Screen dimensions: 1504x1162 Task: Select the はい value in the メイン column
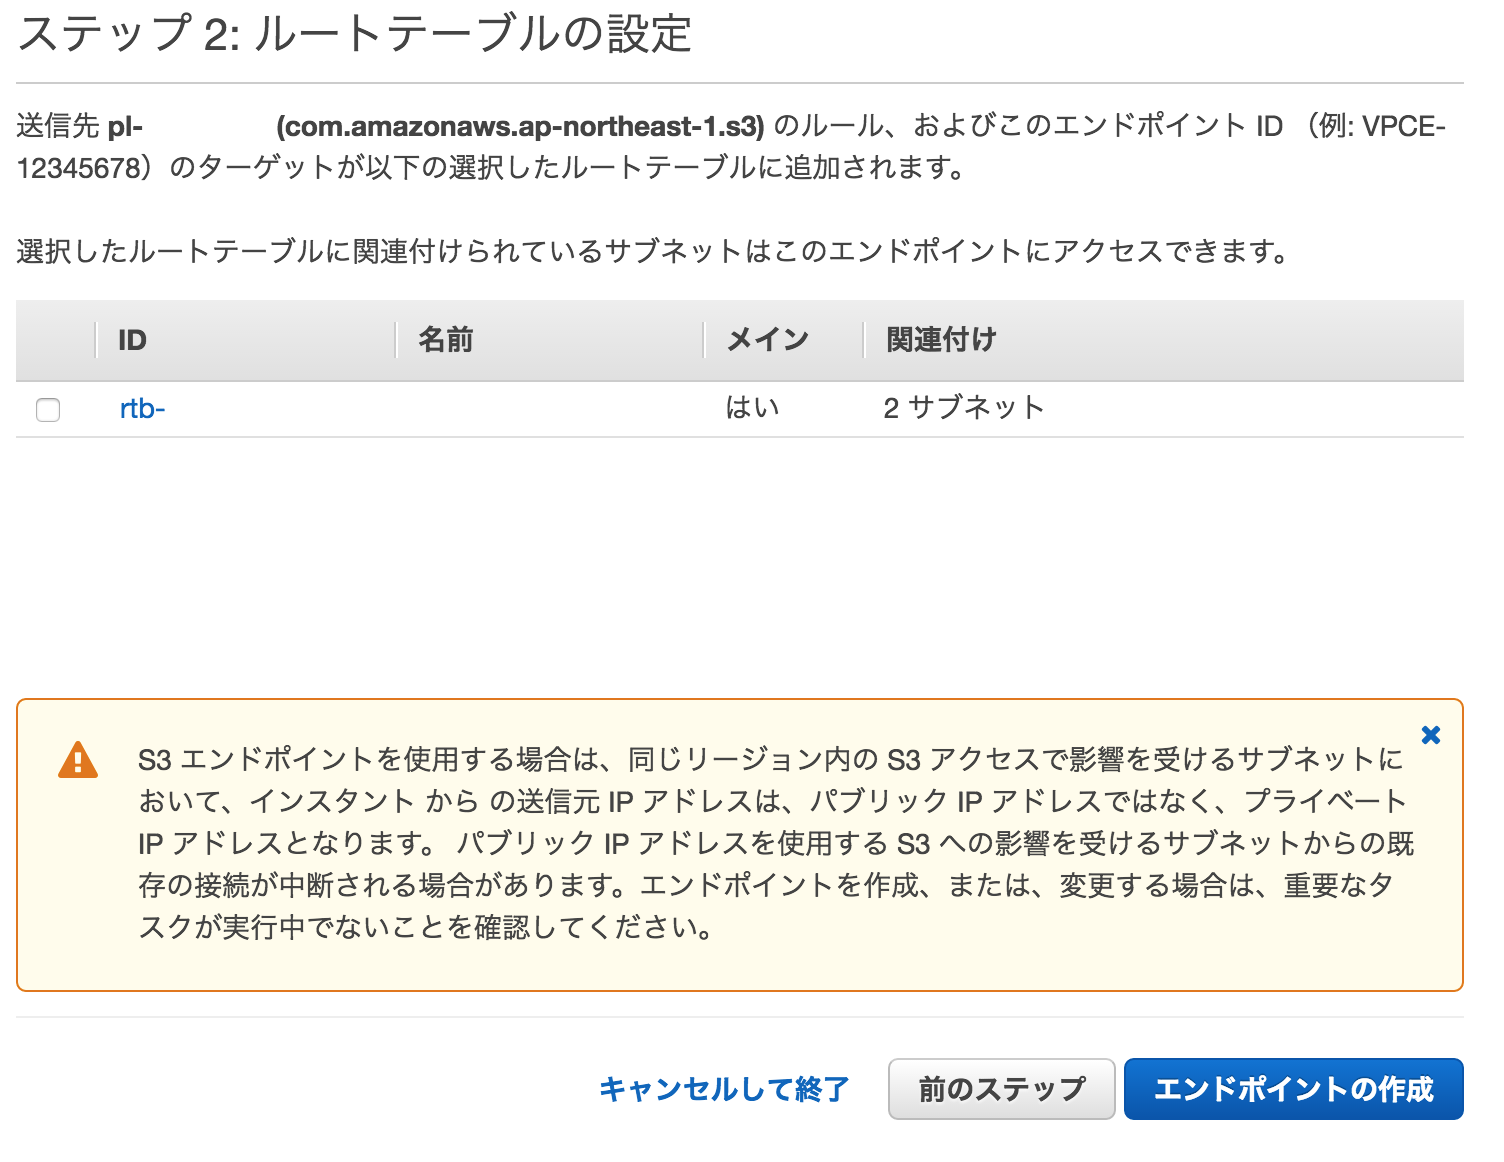752,408
